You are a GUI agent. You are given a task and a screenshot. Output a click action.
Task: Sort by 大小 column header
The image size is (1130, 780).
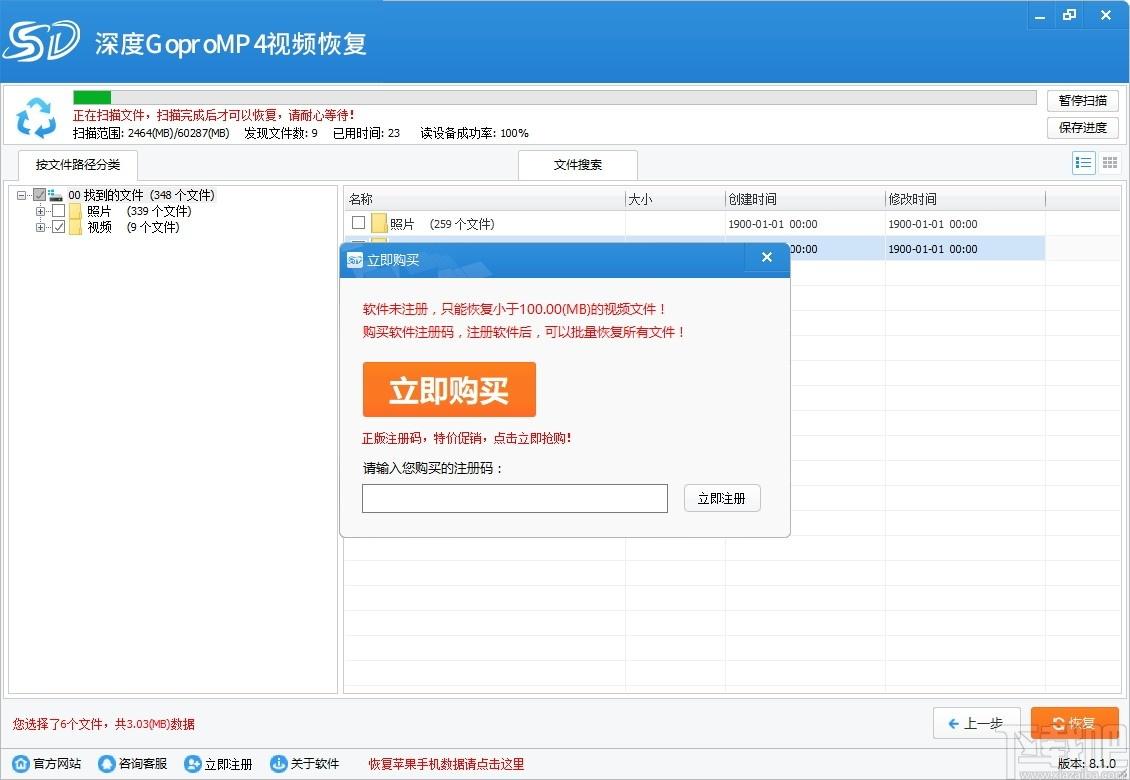coord(675,199)
